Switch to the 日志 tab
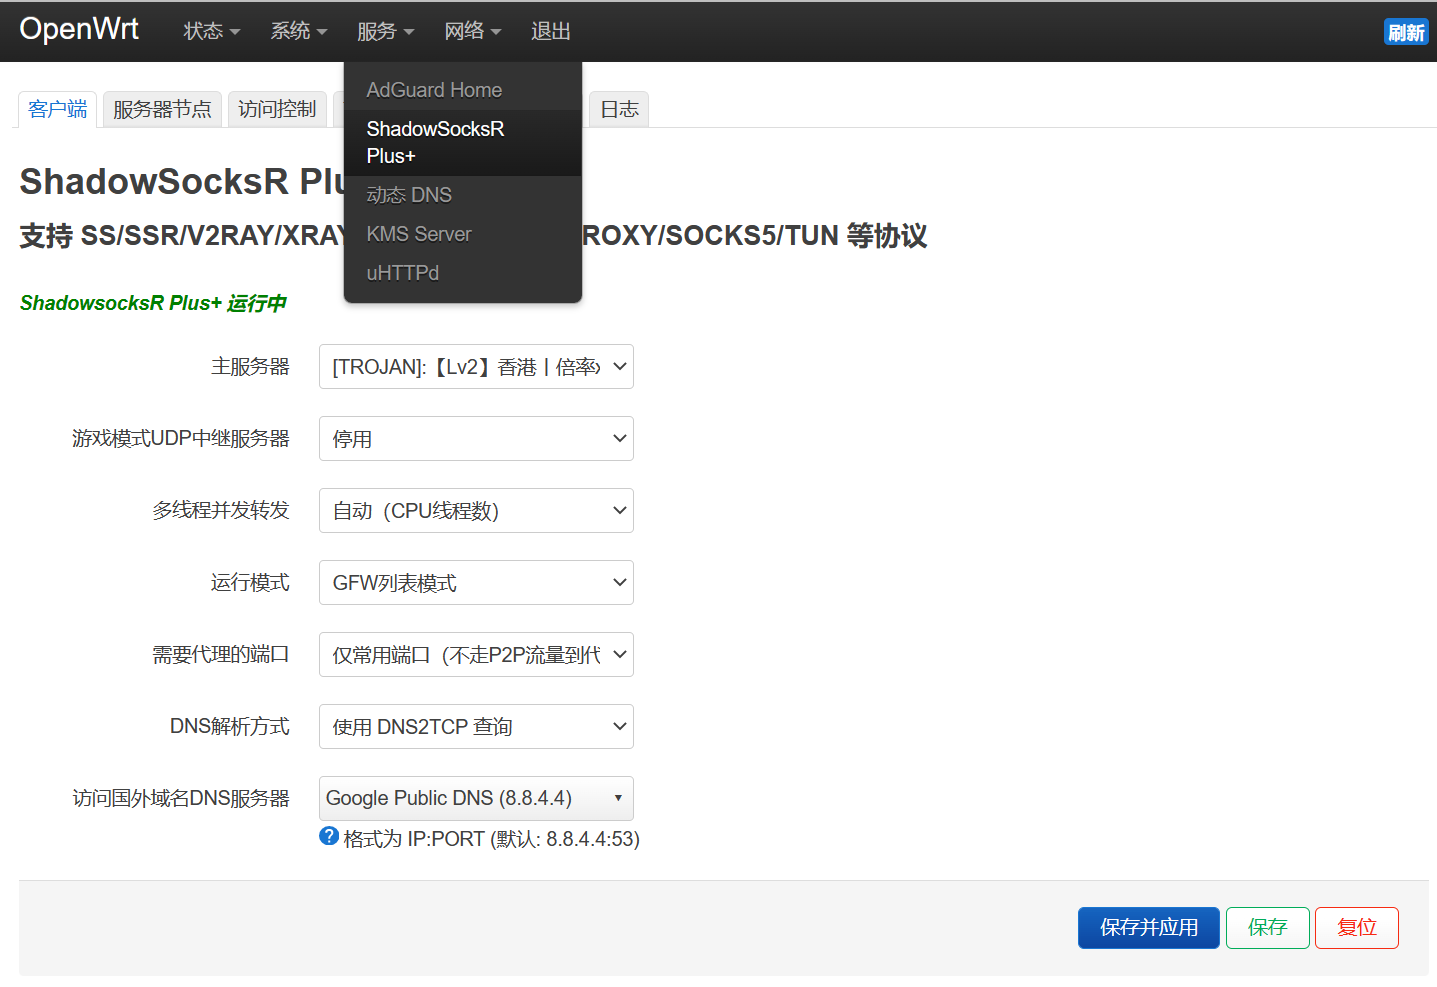 tap(618, 109)
